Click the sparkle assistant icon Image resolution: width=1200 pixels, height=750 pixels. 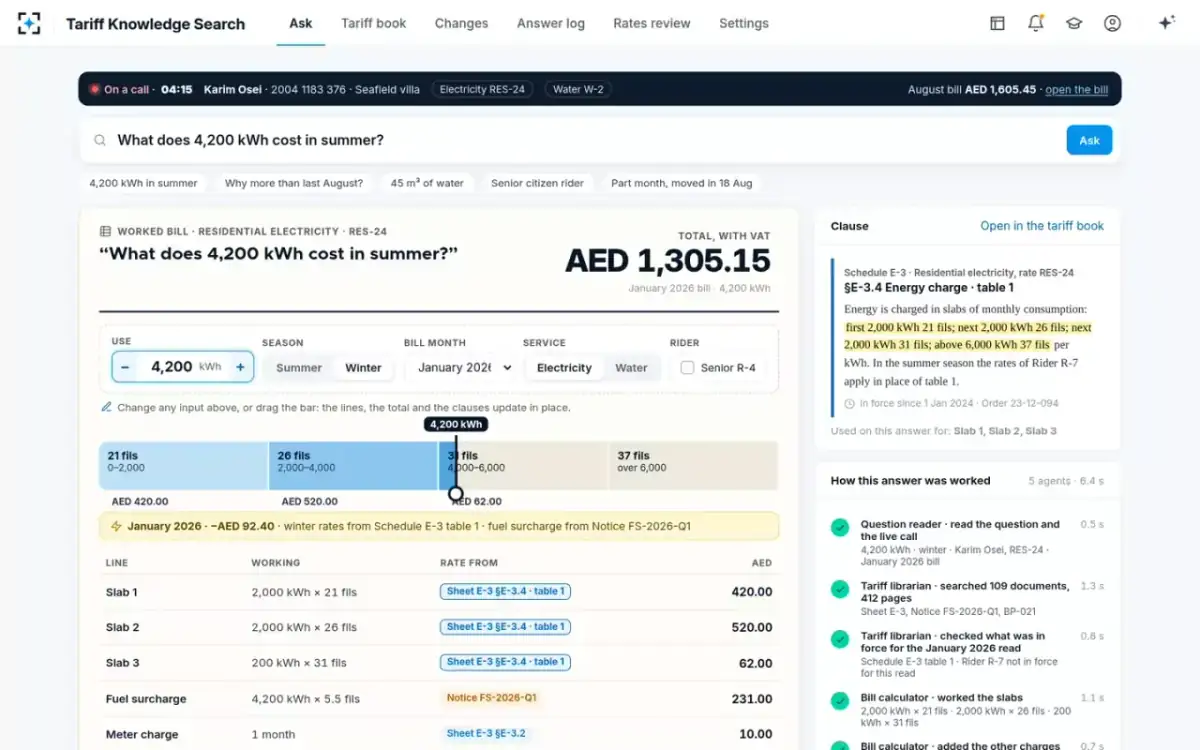(1166, 23)
